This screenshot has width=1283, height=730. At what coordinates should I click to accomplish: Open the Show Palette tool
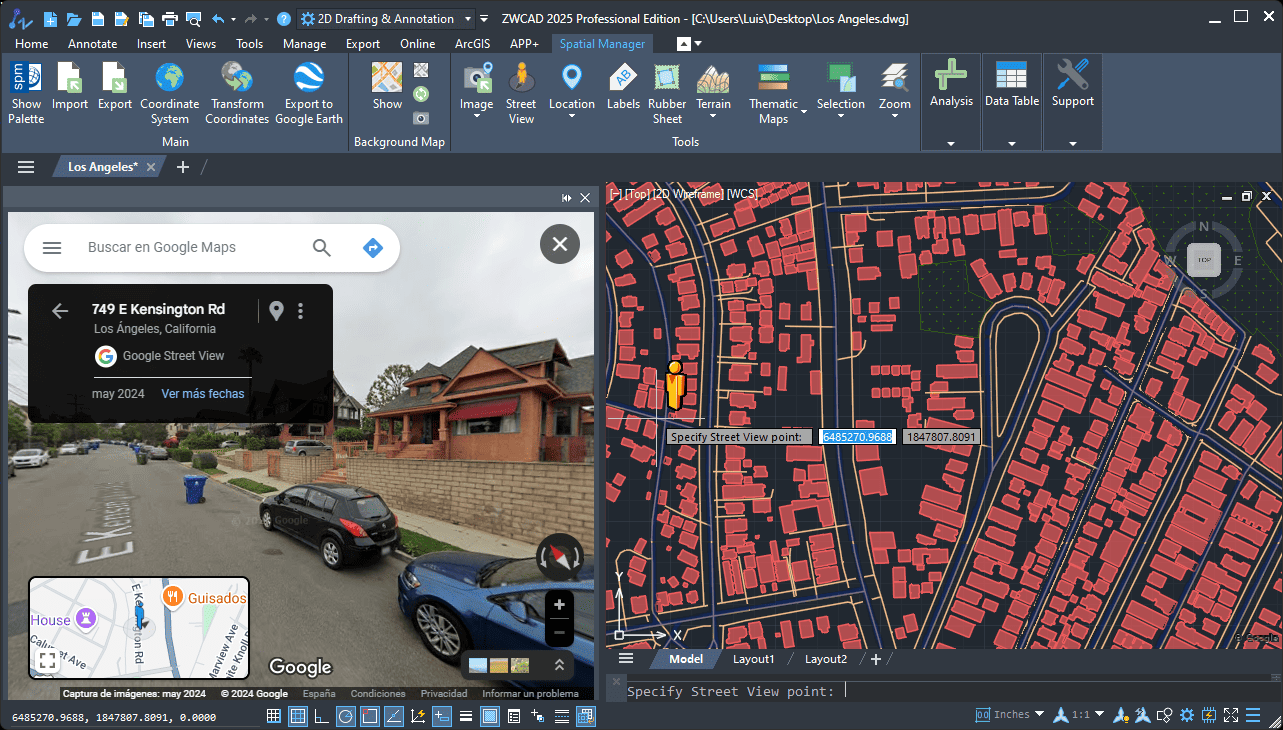click(26, 93)
